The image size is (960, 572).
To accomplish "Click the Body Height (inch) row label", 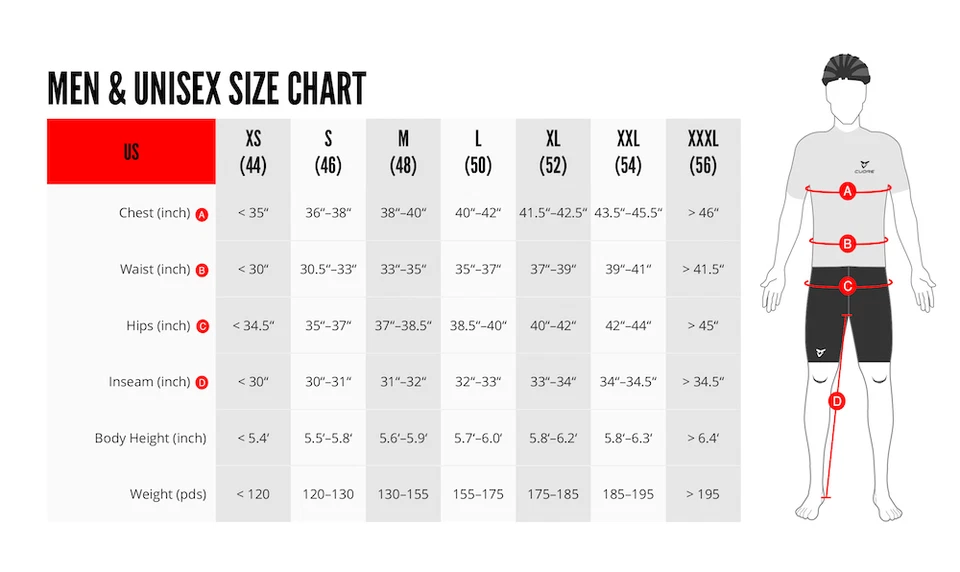I will pos(150,438).
